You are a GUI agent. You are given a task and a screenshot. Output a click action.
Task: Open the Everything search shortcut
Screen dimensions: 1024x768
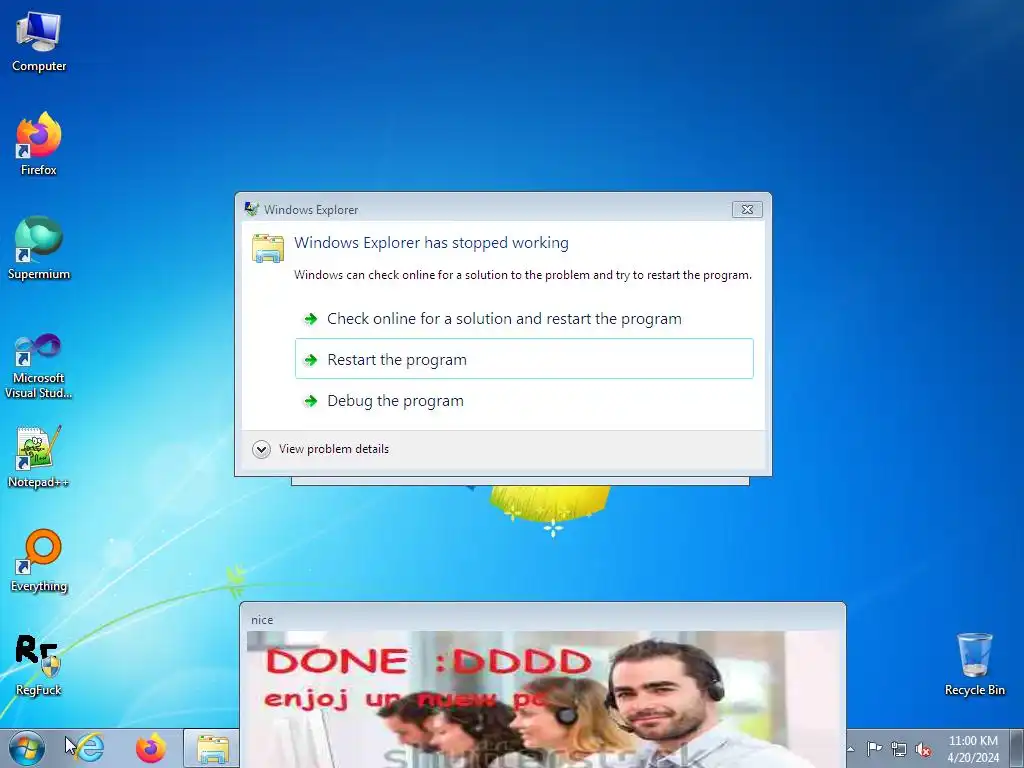39,560
